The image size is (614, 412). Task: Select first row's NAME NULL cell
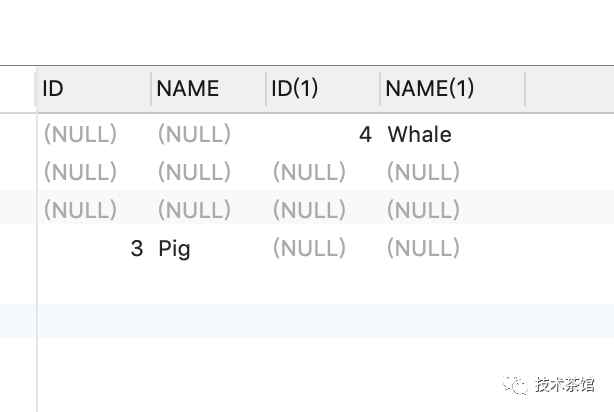195,134
